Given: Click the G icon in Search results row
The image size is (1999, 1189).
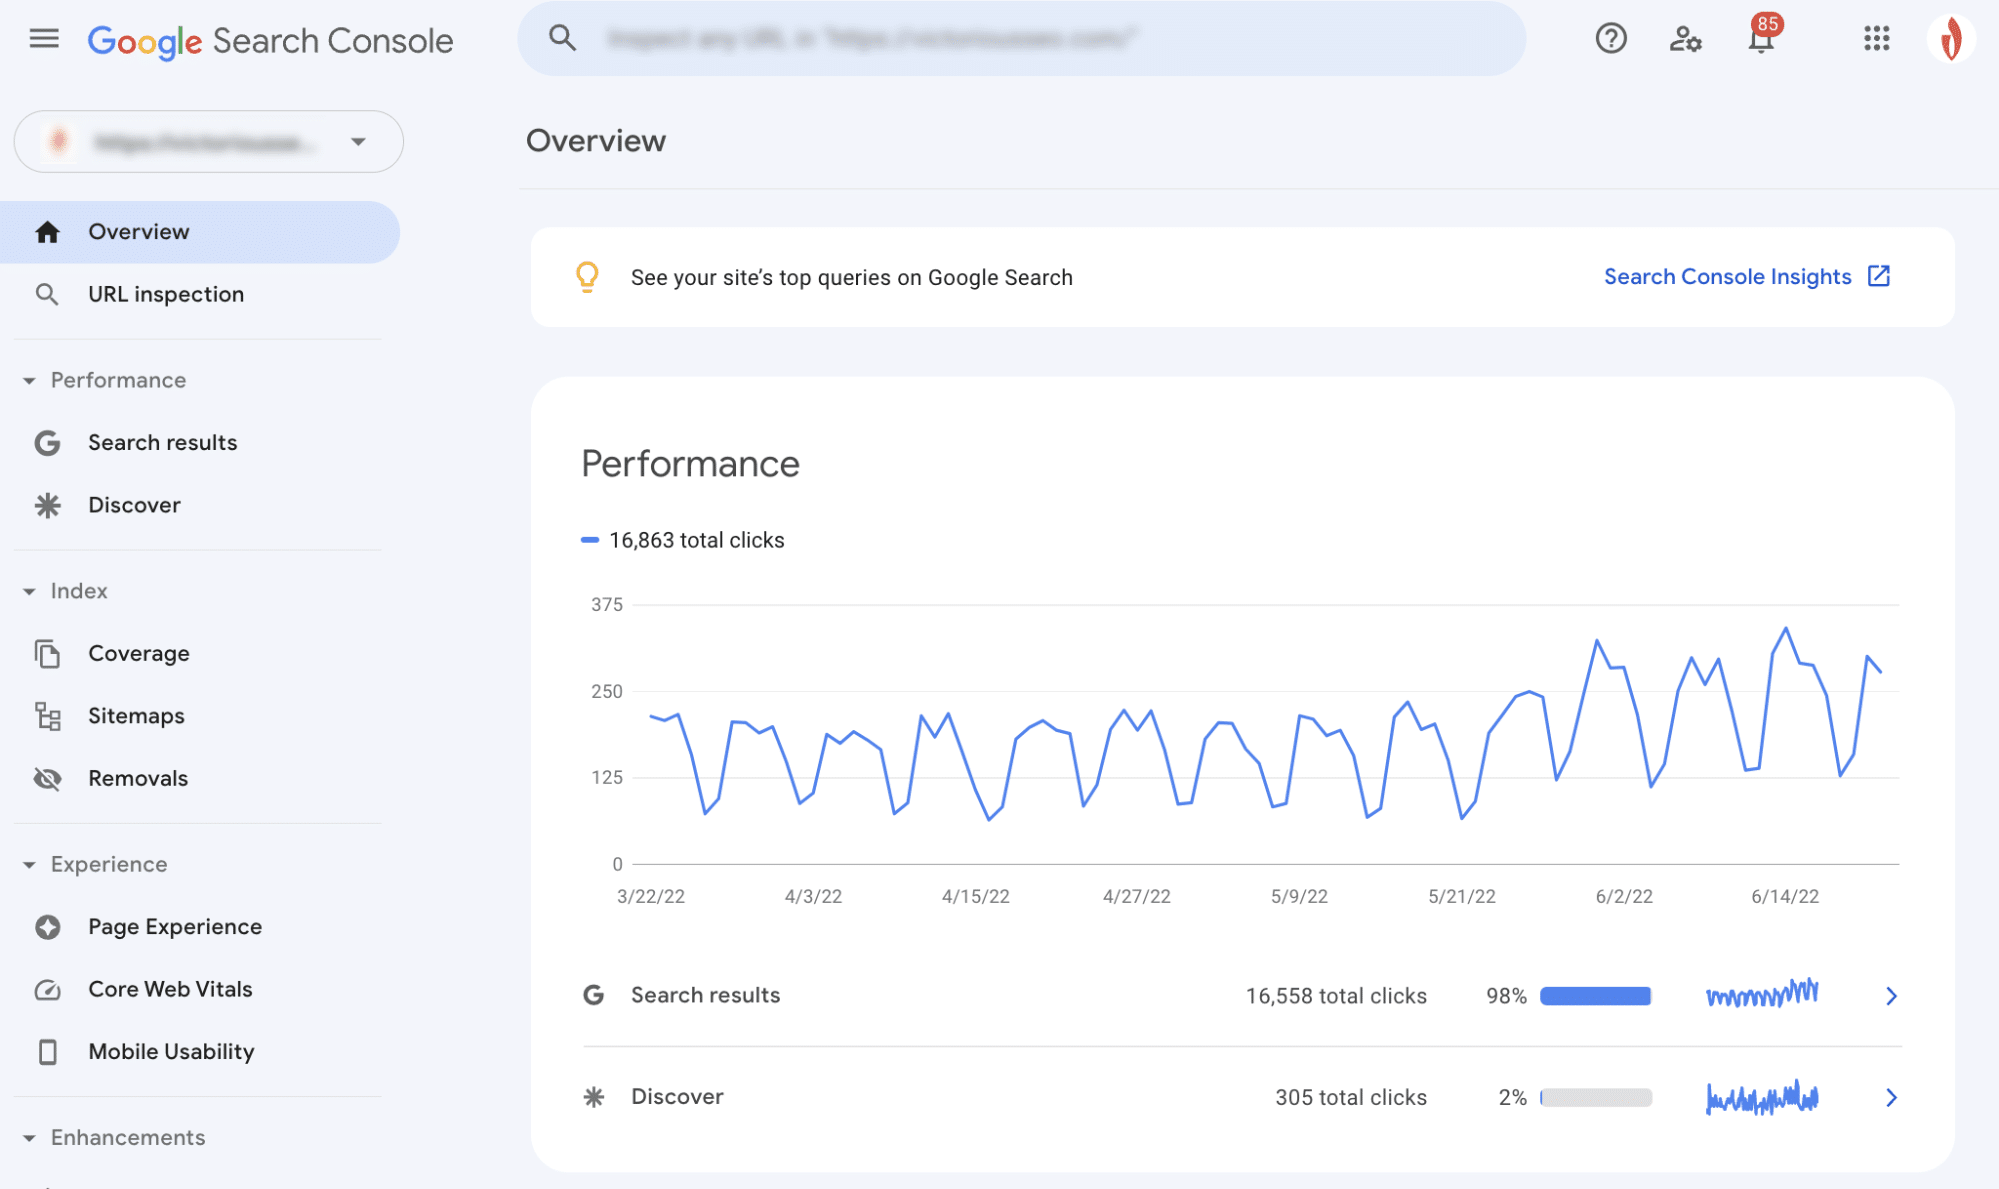Looking at the screenshot, I should click(593, 995).
